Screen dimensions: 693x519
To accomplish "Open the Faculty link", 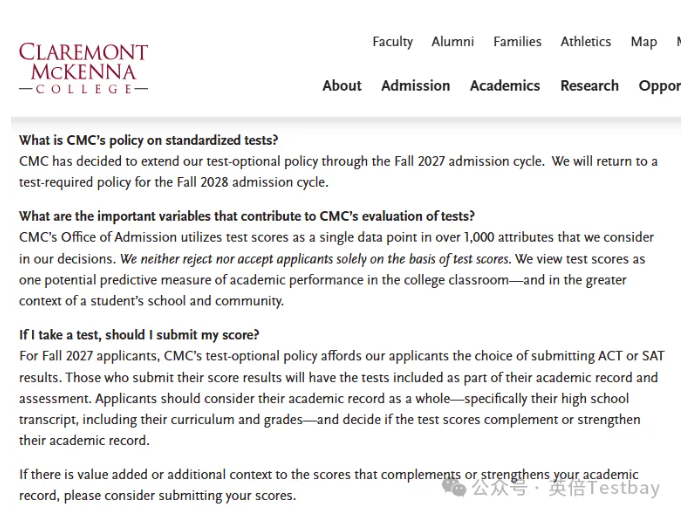I will 392,42.
